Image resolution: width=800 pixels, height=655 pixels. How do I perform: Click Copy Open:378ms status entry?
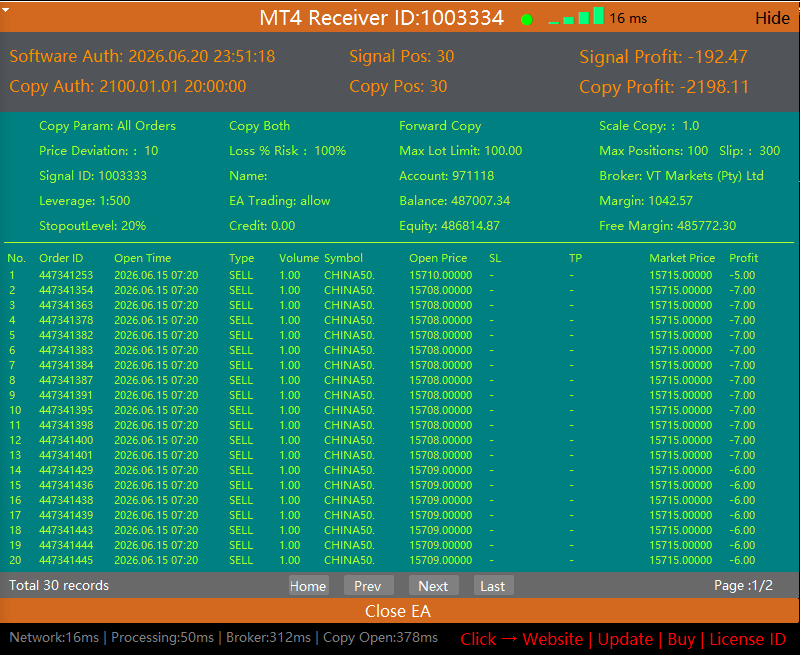(x=380, y=638)
